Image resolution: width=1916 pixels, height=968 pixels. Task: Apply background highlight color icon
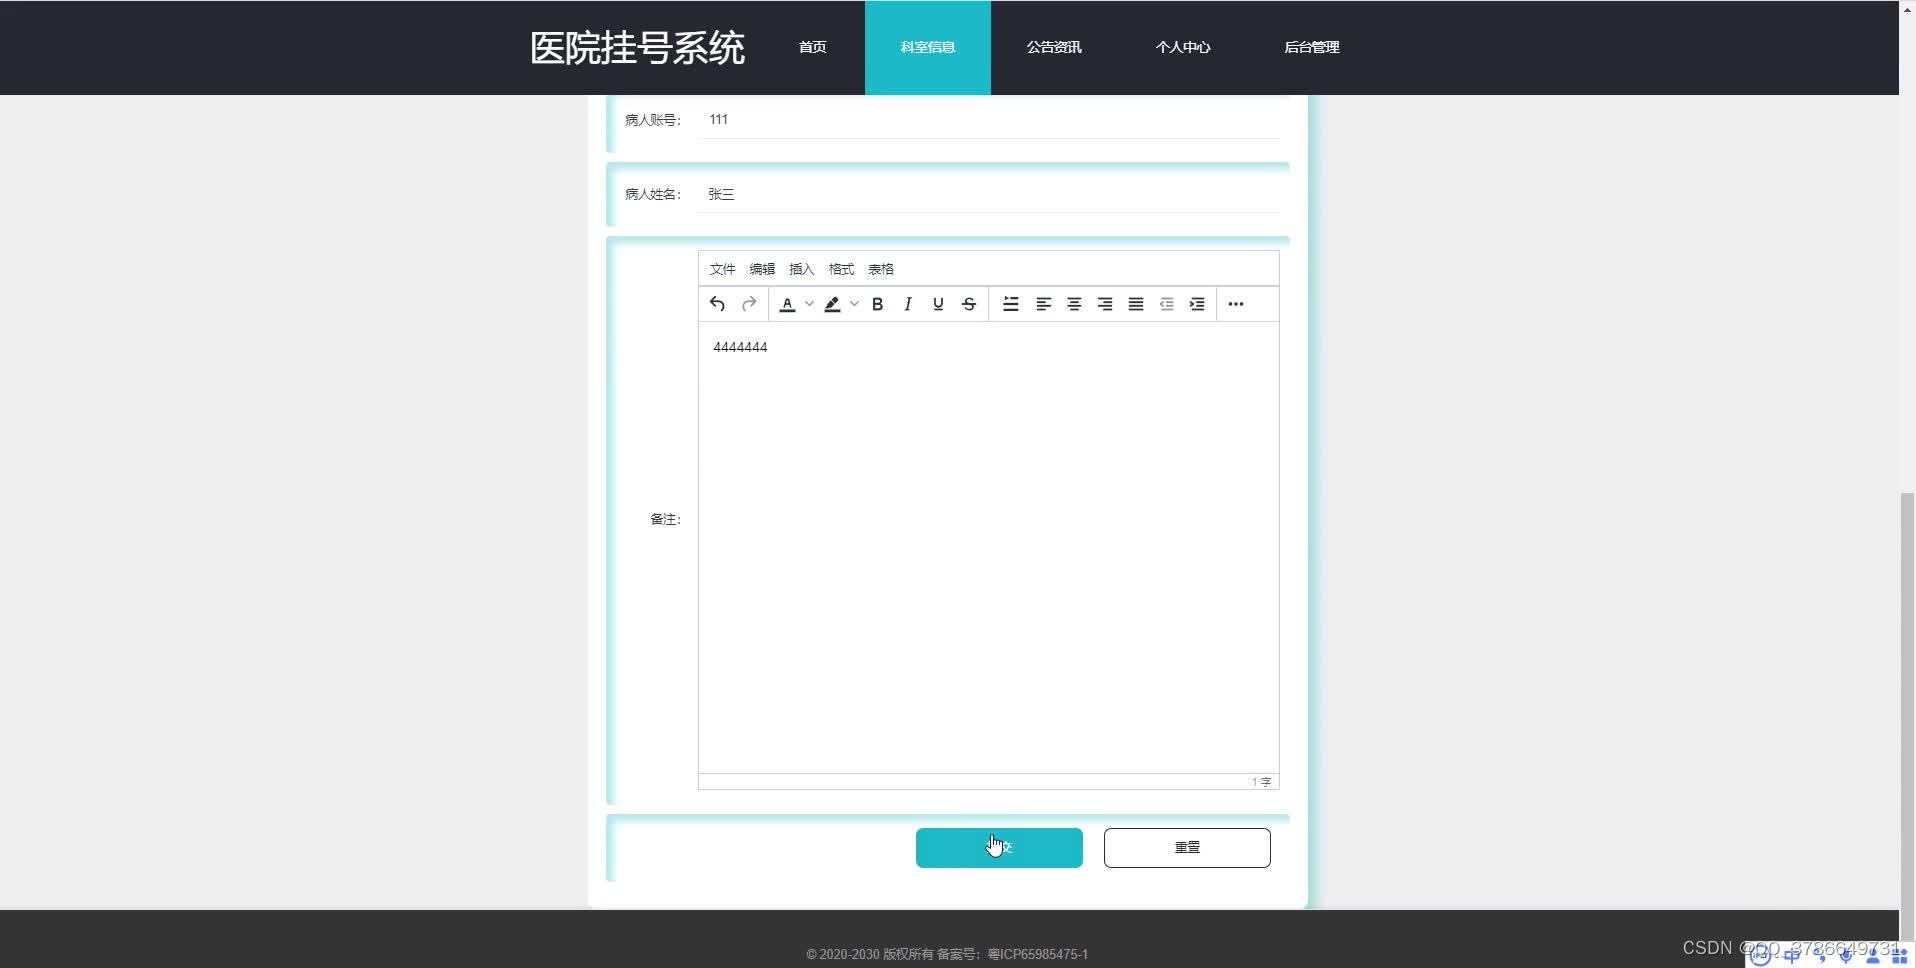(832, 304)
